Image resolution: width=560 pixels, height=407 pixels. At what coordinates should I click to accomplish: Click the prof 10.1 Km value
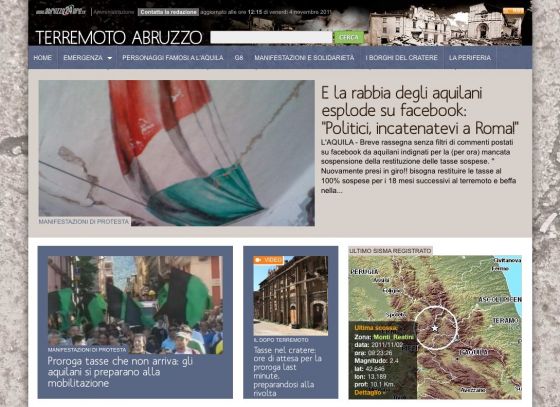tap(382, 385)
